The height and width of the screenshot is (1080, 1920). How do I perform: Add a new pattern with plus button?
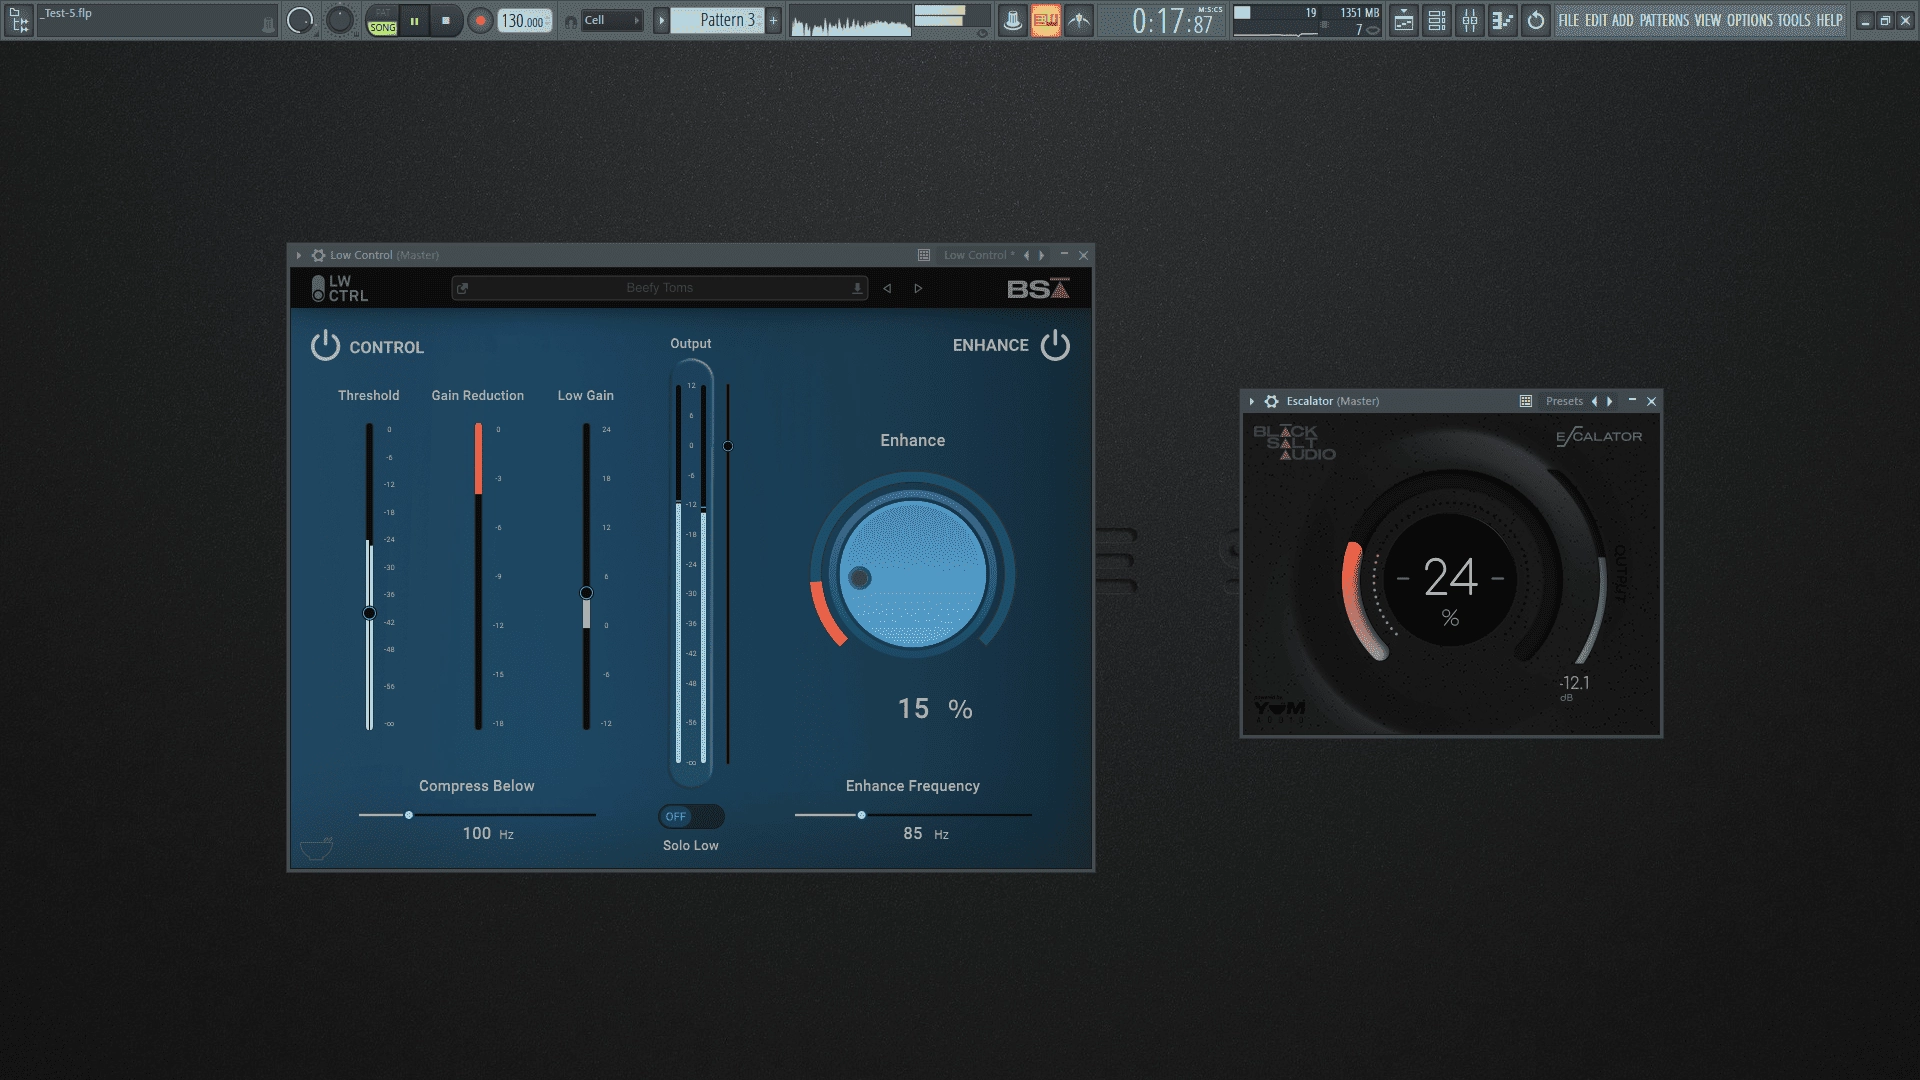pyautogui.click(x=773, y=20)
